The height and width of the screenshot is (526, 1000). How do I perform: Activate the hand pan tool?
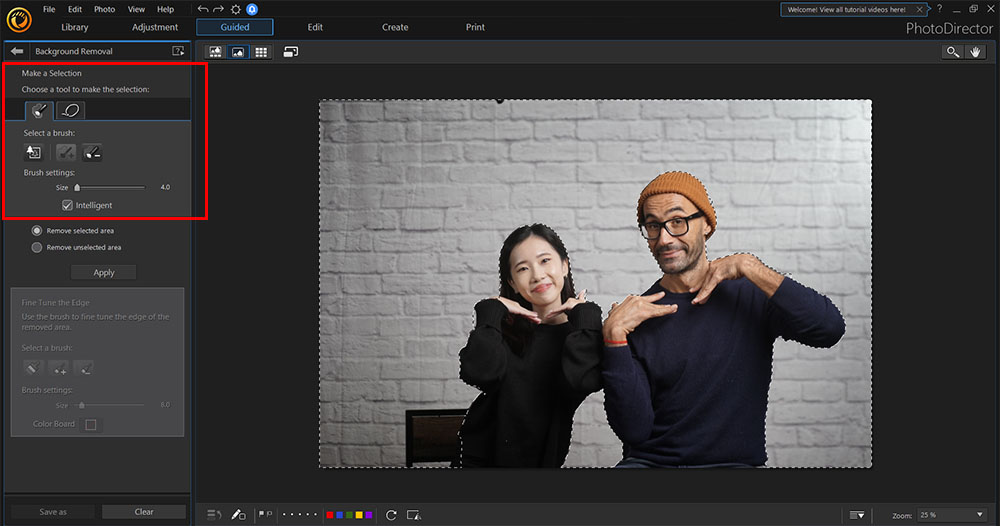975,52
